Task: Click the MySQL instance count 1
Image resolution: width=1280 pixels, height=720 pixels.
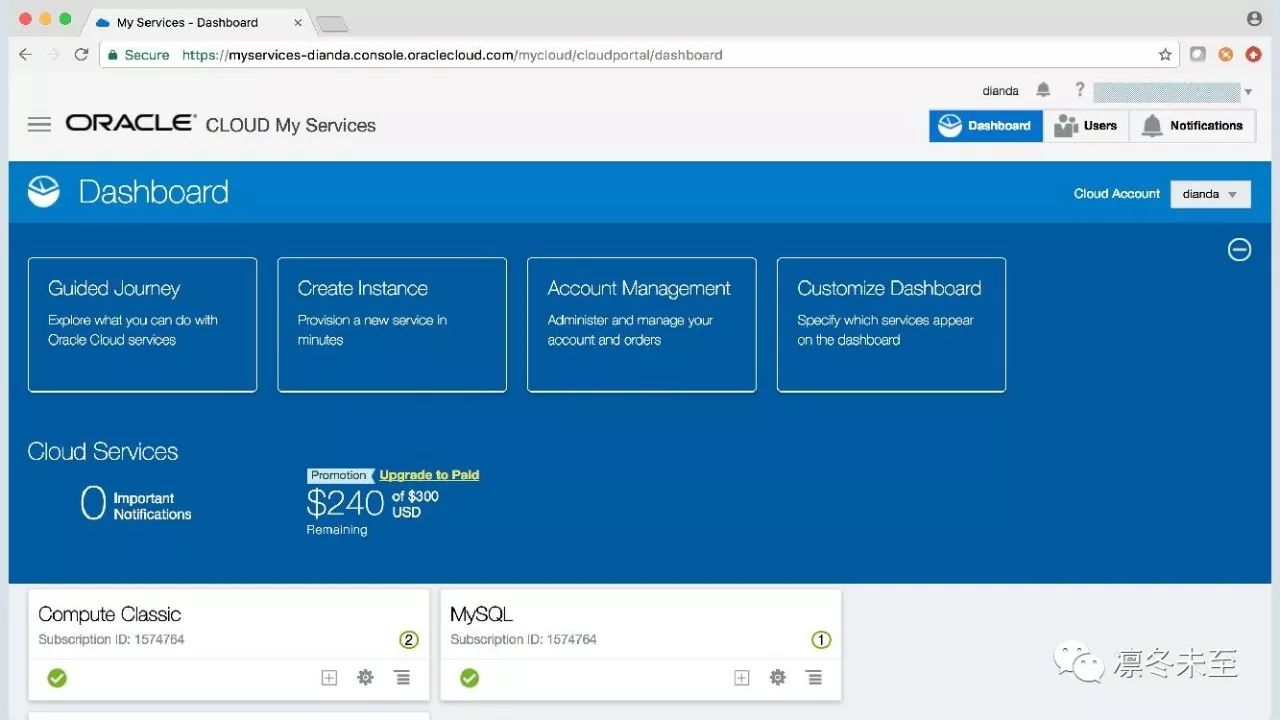Action: (821, 640)
